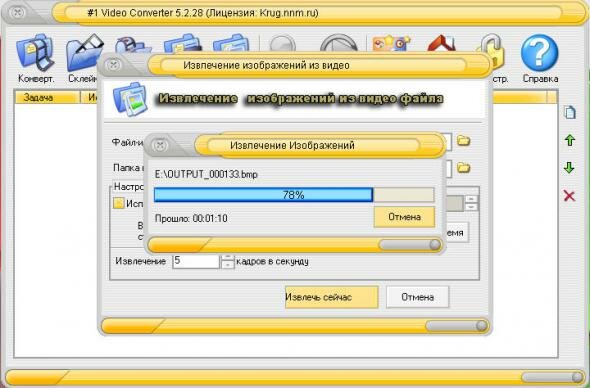Click the Извлечь сейчас button
The image size is (590, 388).
tap(331, 297)
